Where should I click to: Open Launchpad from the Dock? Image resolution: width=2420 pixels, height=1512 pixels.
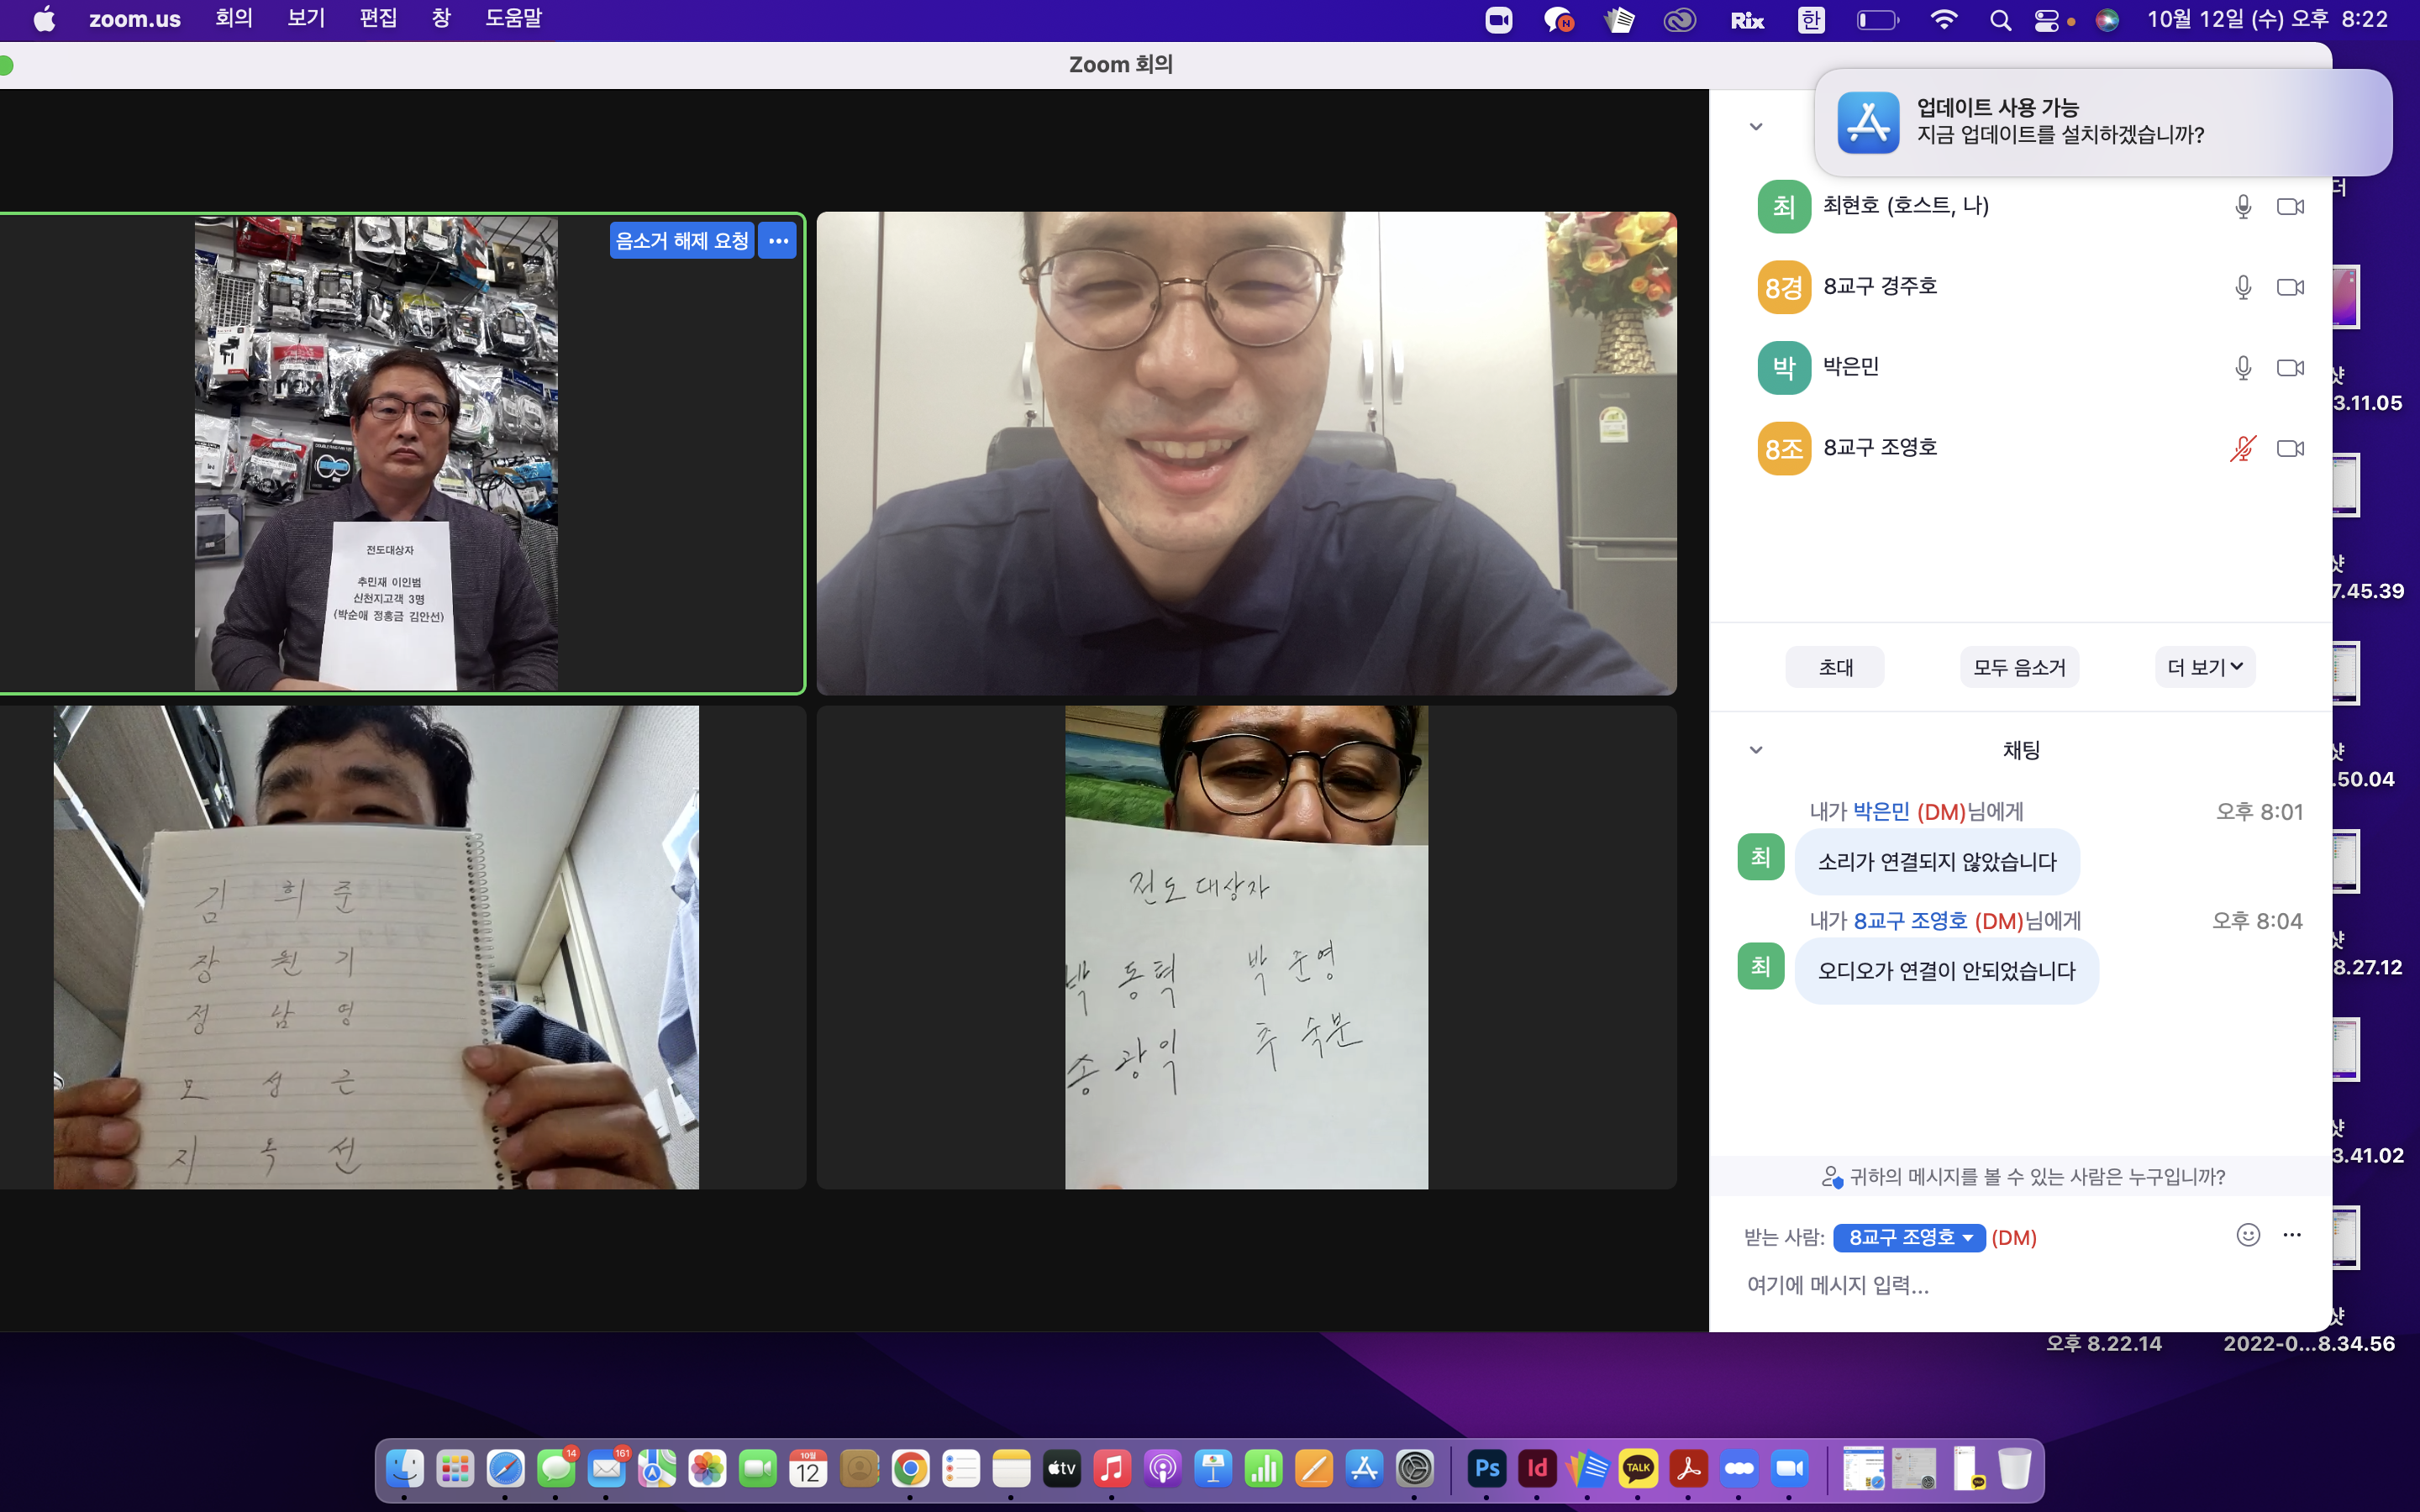(x=455, y=1468)
